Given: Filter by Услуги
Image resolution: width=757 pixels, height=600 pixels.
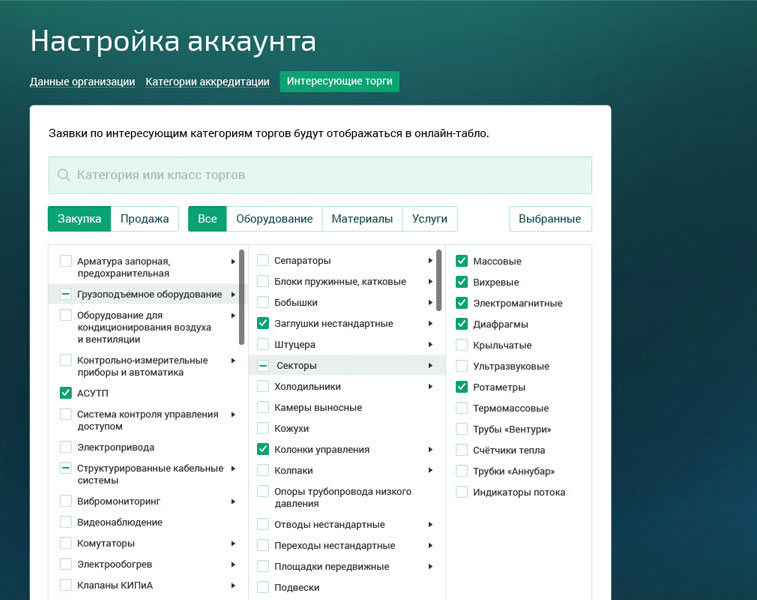Looking at the screenshot, I should pyautogui.click(x=430, y=219).
